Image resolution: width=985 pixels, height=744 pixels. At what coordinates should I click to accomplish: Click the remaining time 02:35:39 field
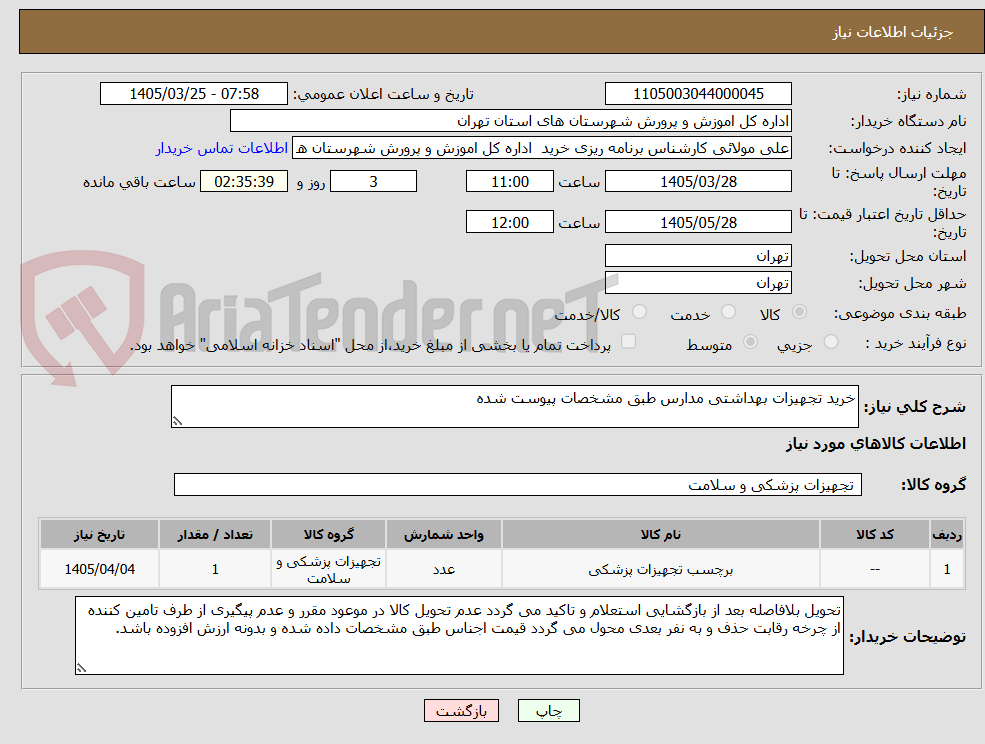[244, 182]
